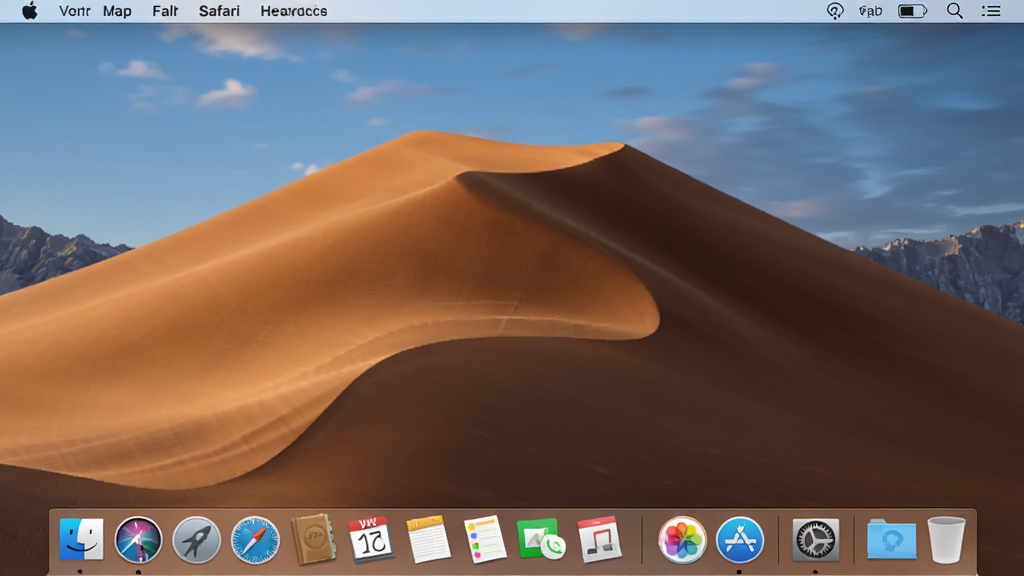Screen dimensions: 1024x576
Task: Open the Vonr menu bar item
Action: 74,11
